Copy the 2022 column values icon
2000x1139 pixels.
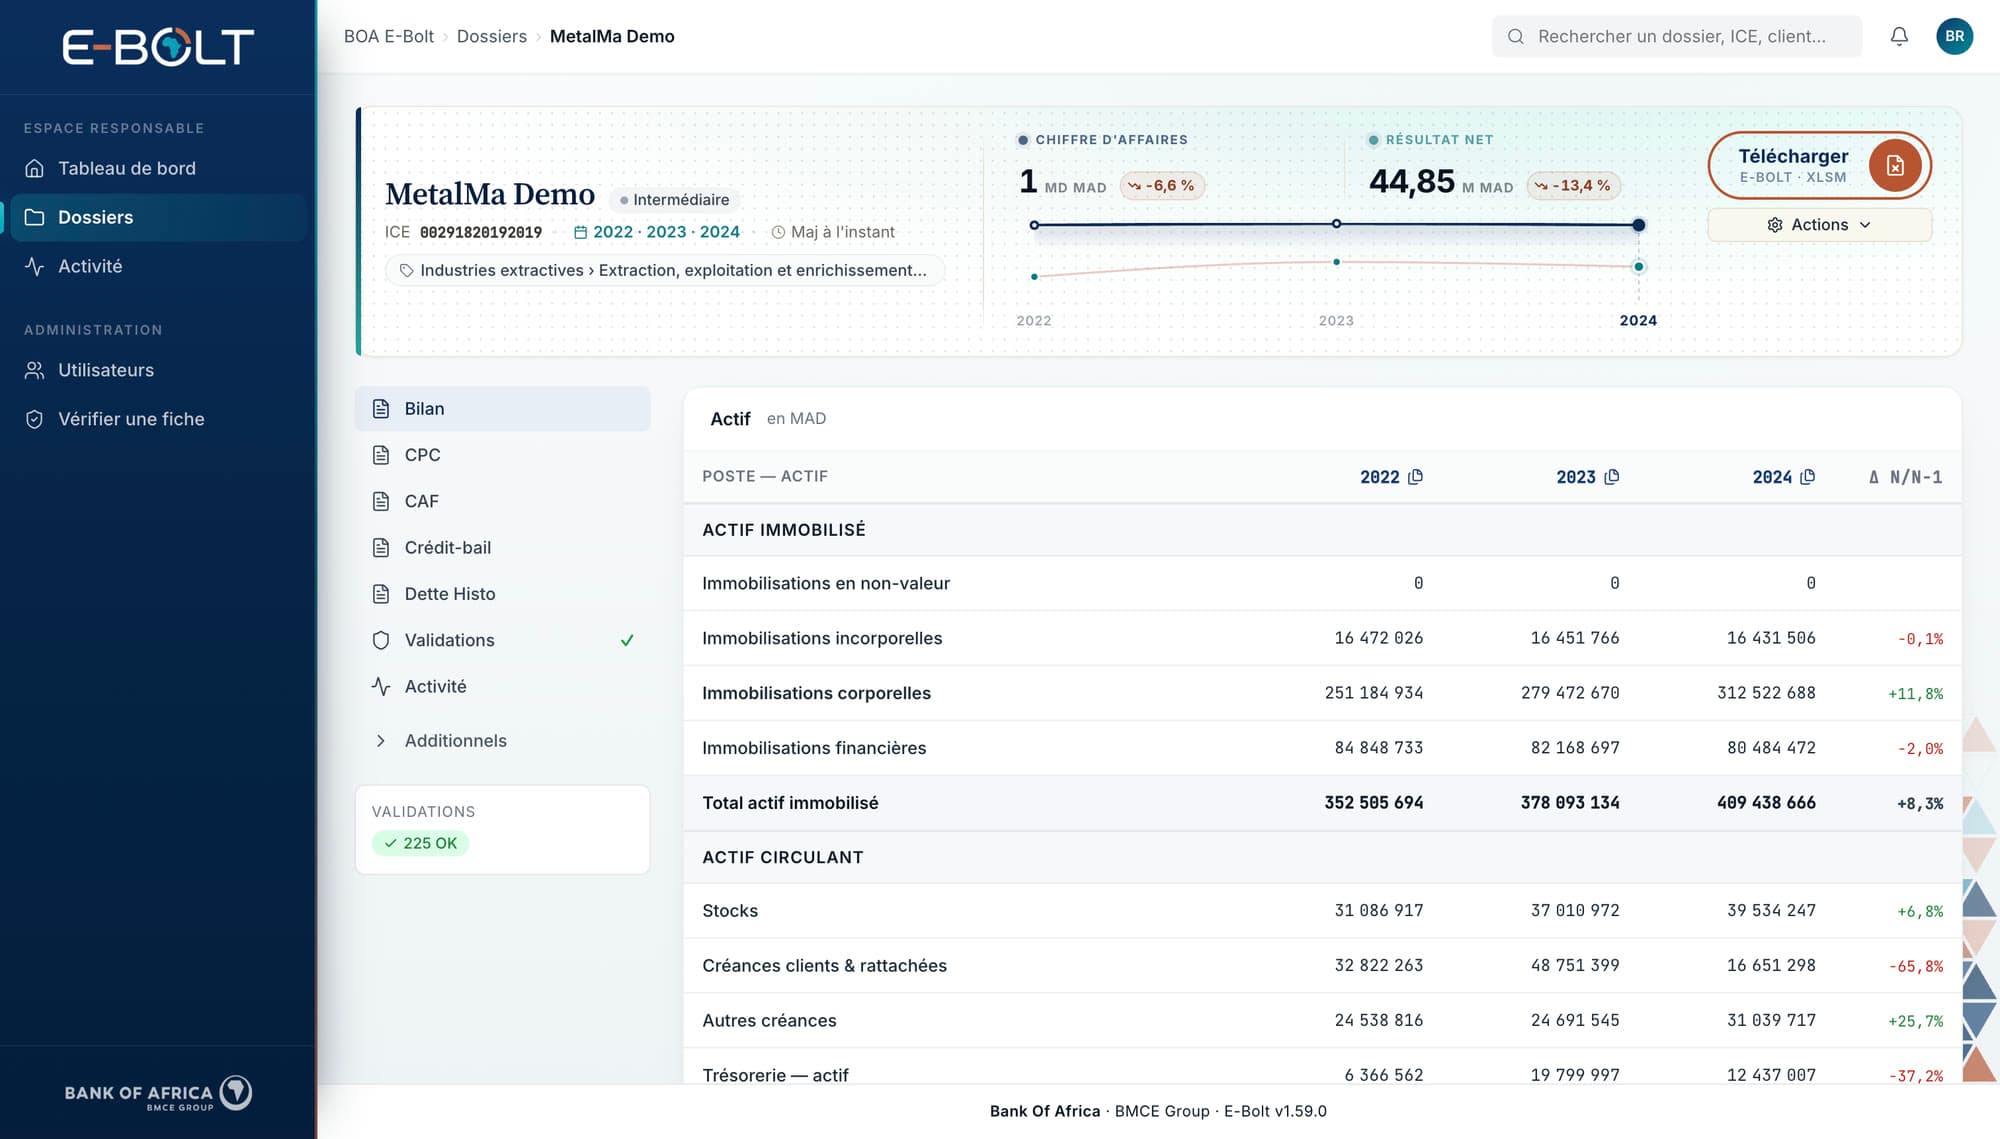pyautogui.click(x=1415, y=477)
